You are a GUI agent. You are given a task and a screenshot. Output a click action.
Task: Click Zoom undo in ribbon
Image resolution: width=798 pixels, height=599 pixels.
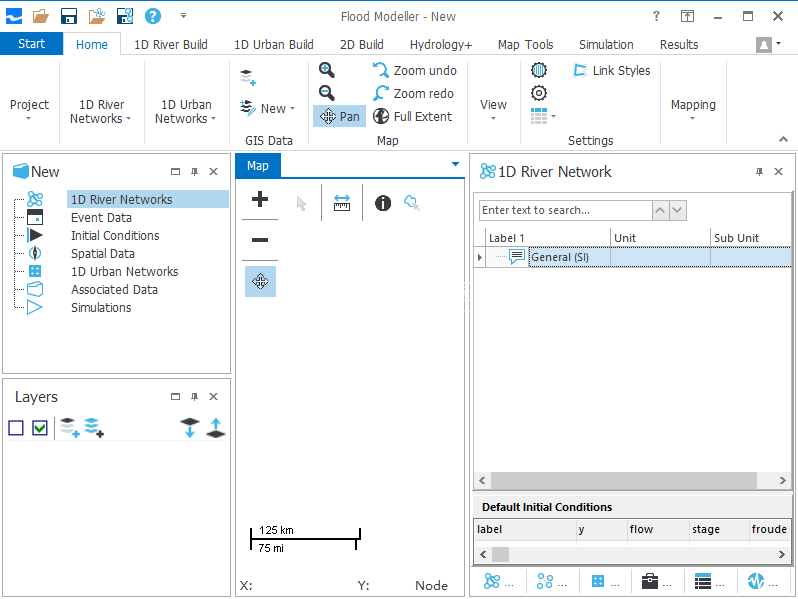(x=415, y=70)
